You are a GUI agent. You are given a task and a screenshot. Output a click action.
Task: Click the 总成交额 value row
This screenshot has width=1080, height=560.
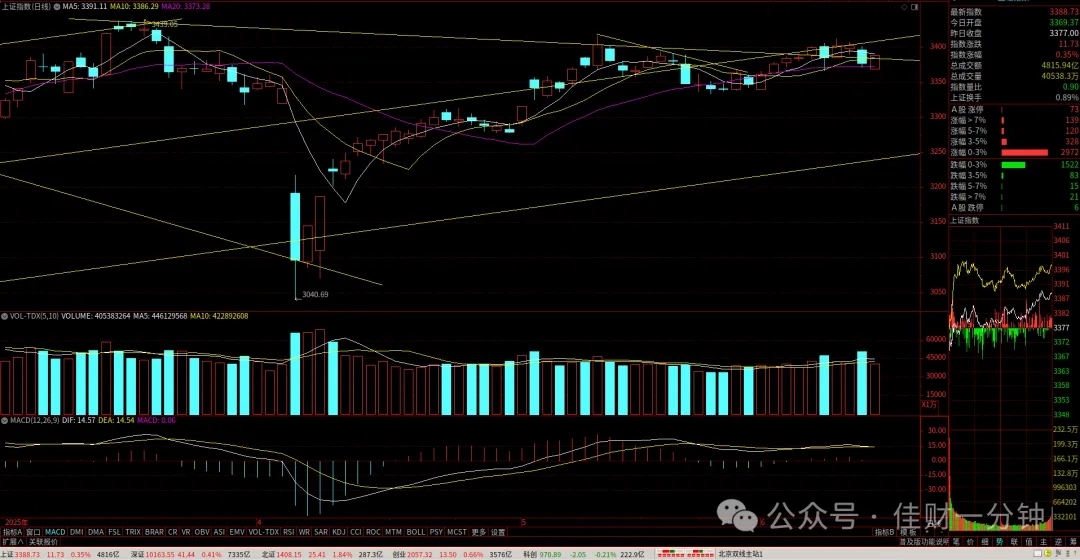(1014, 65)
